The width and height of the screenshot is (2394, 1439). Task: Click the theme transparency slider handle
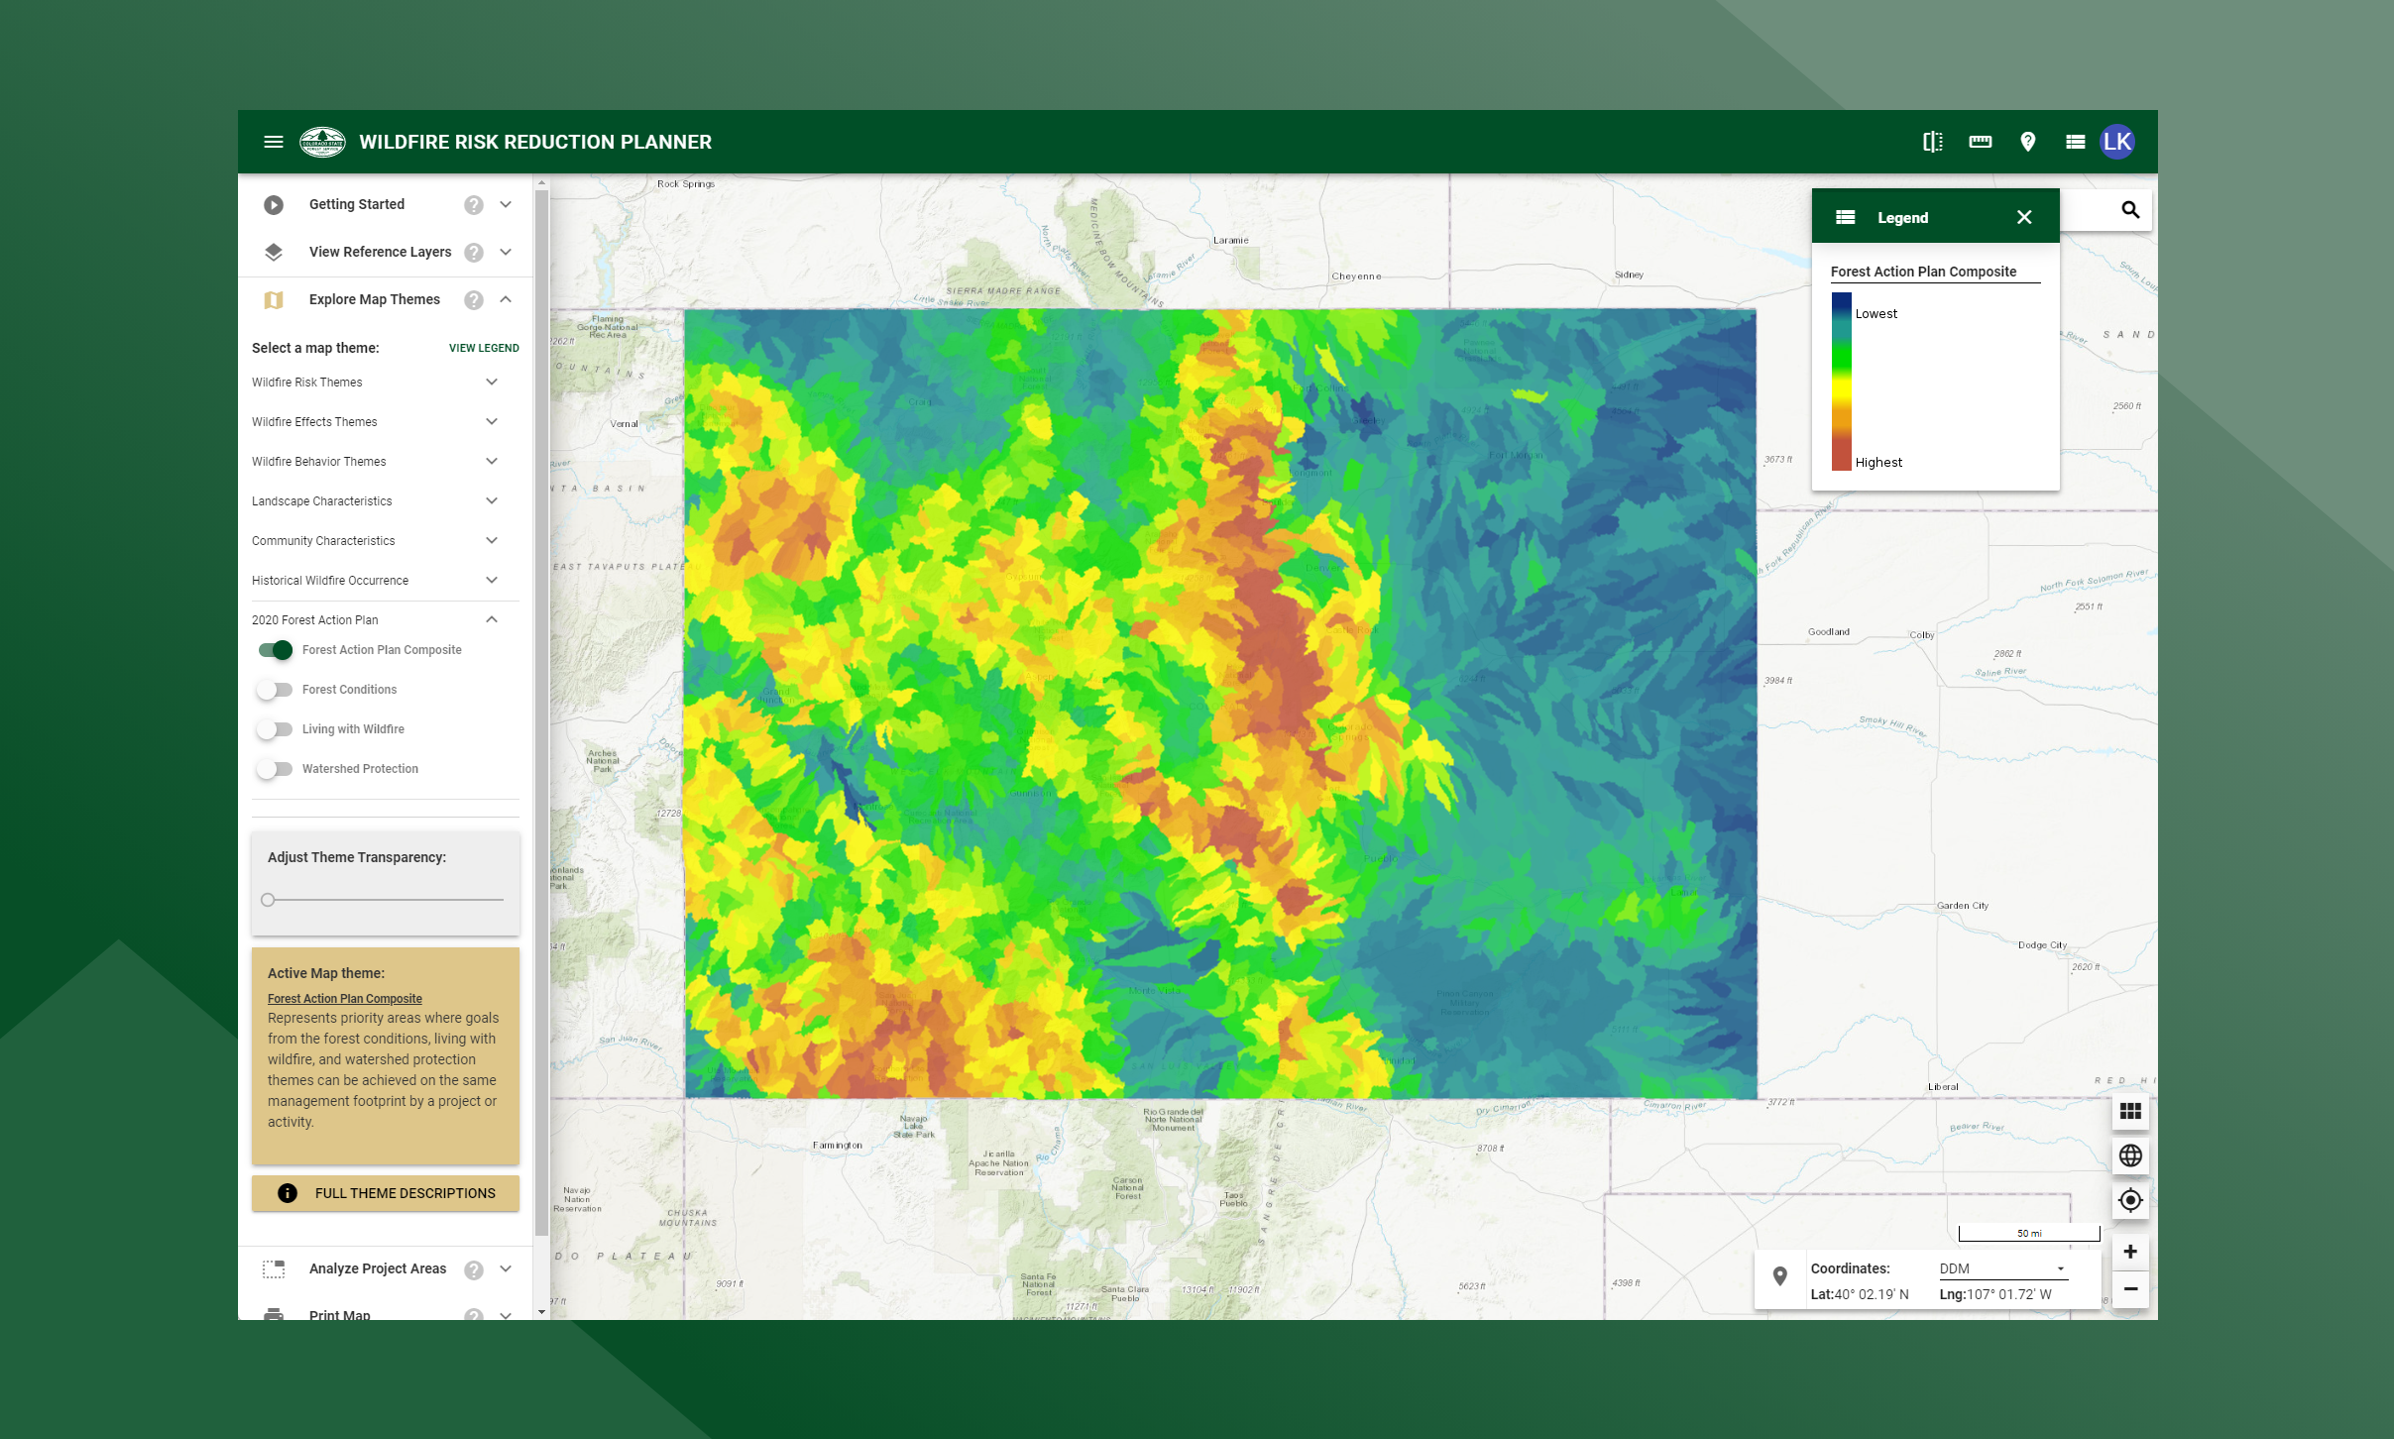pos(268,900)
